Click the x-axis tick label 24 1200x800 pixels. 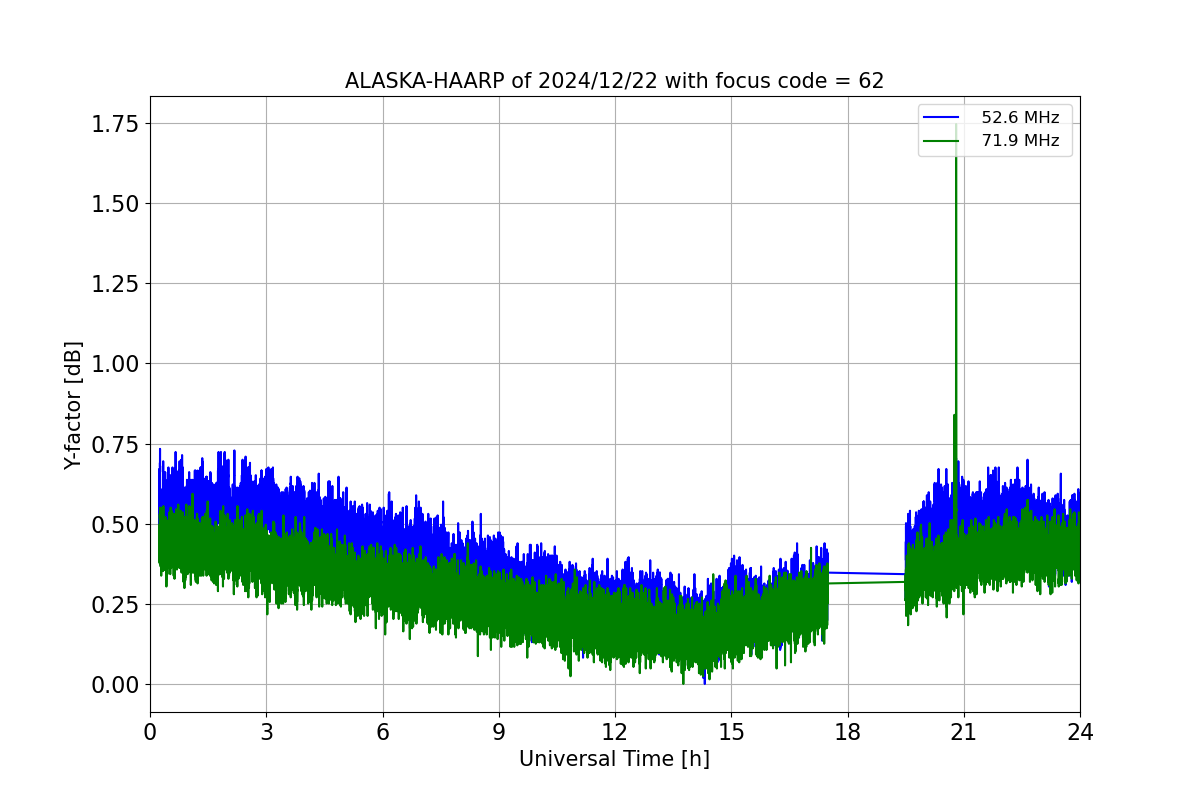[x=1080, y=732]
